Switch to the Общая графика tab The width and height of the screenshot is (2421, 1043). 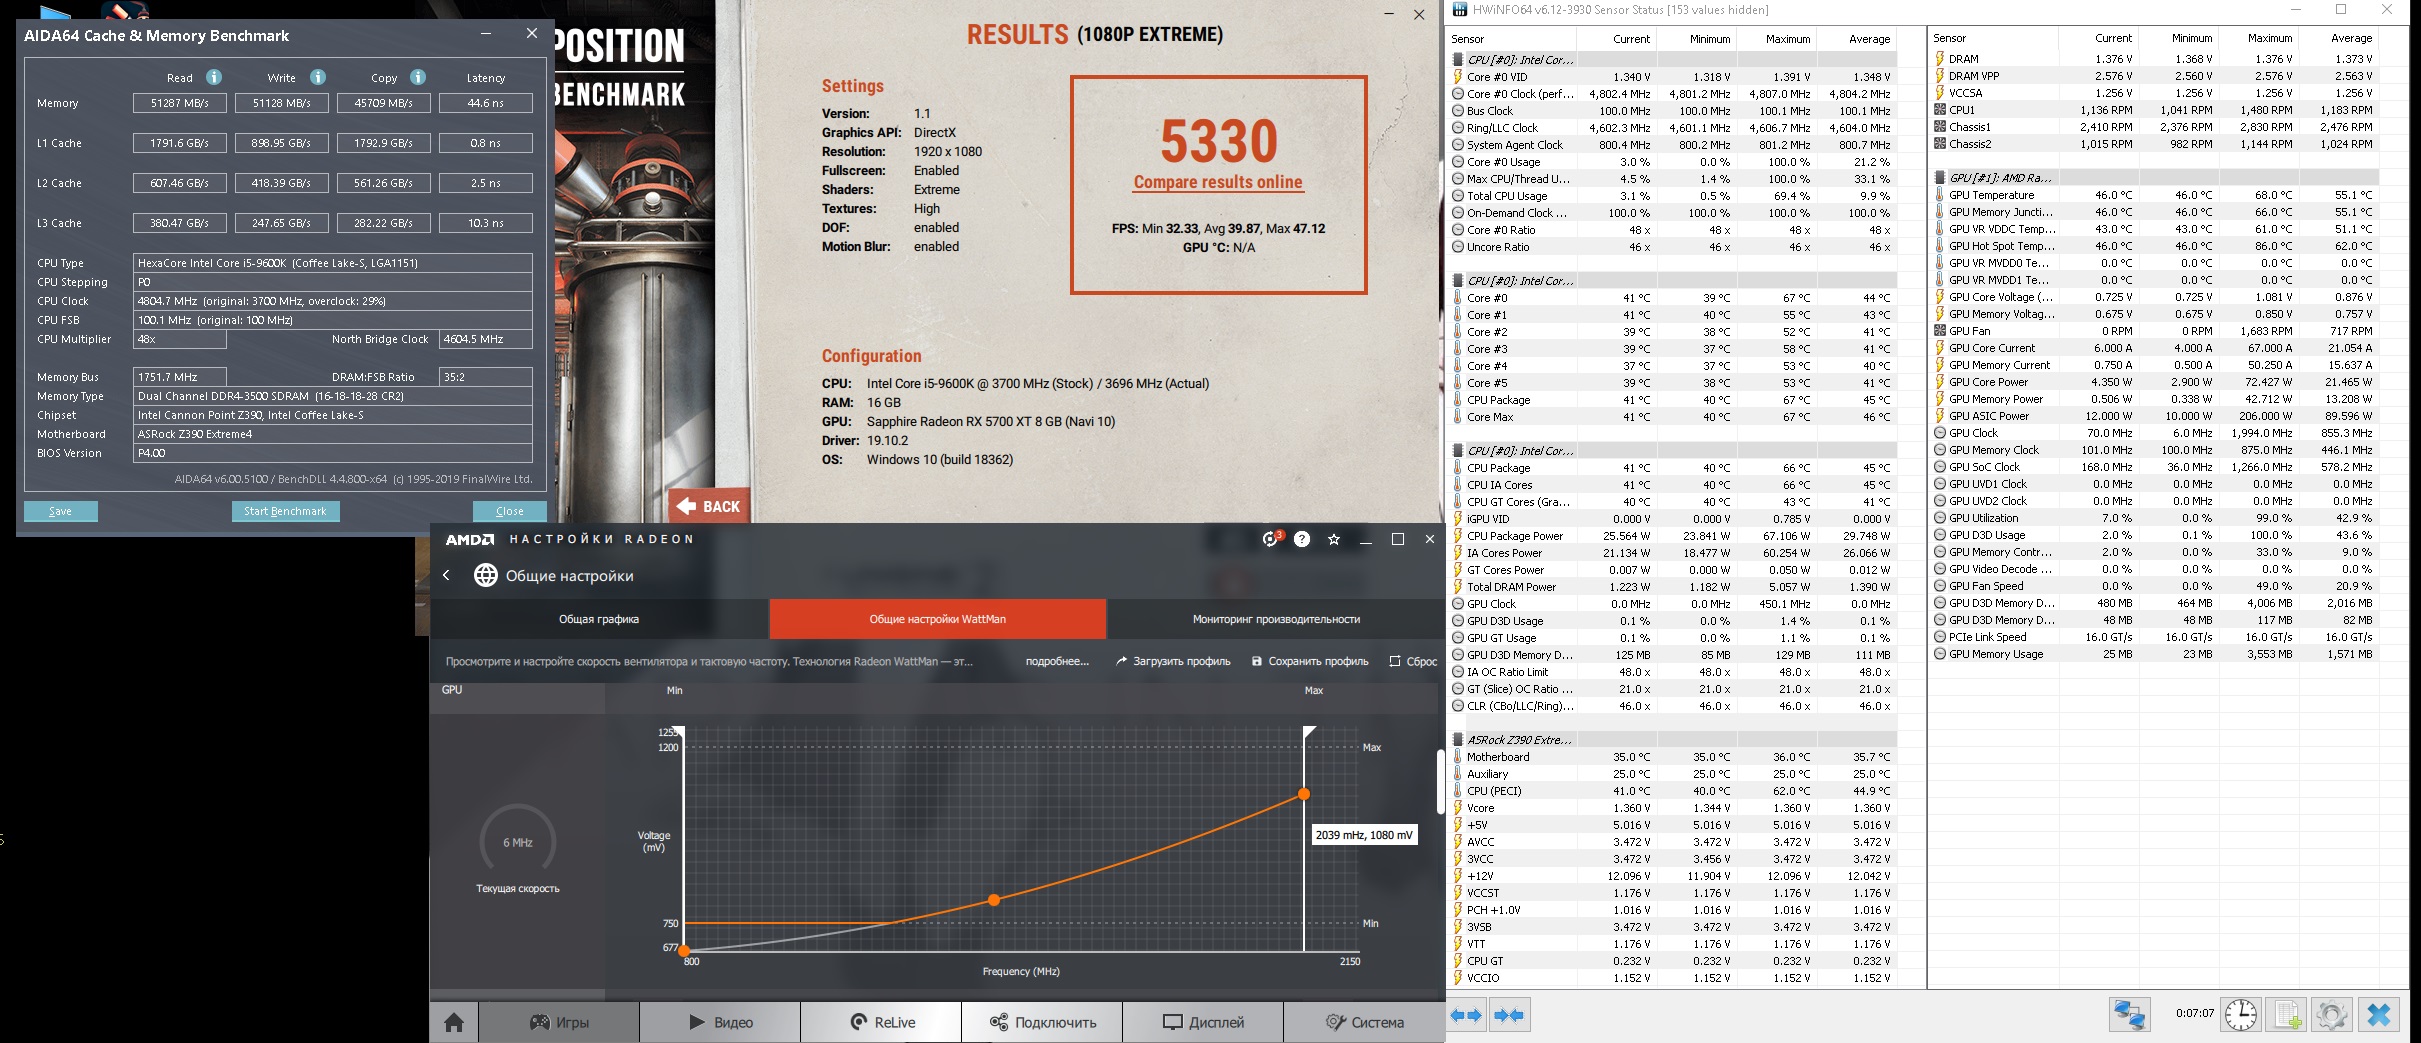pos(599,619)
